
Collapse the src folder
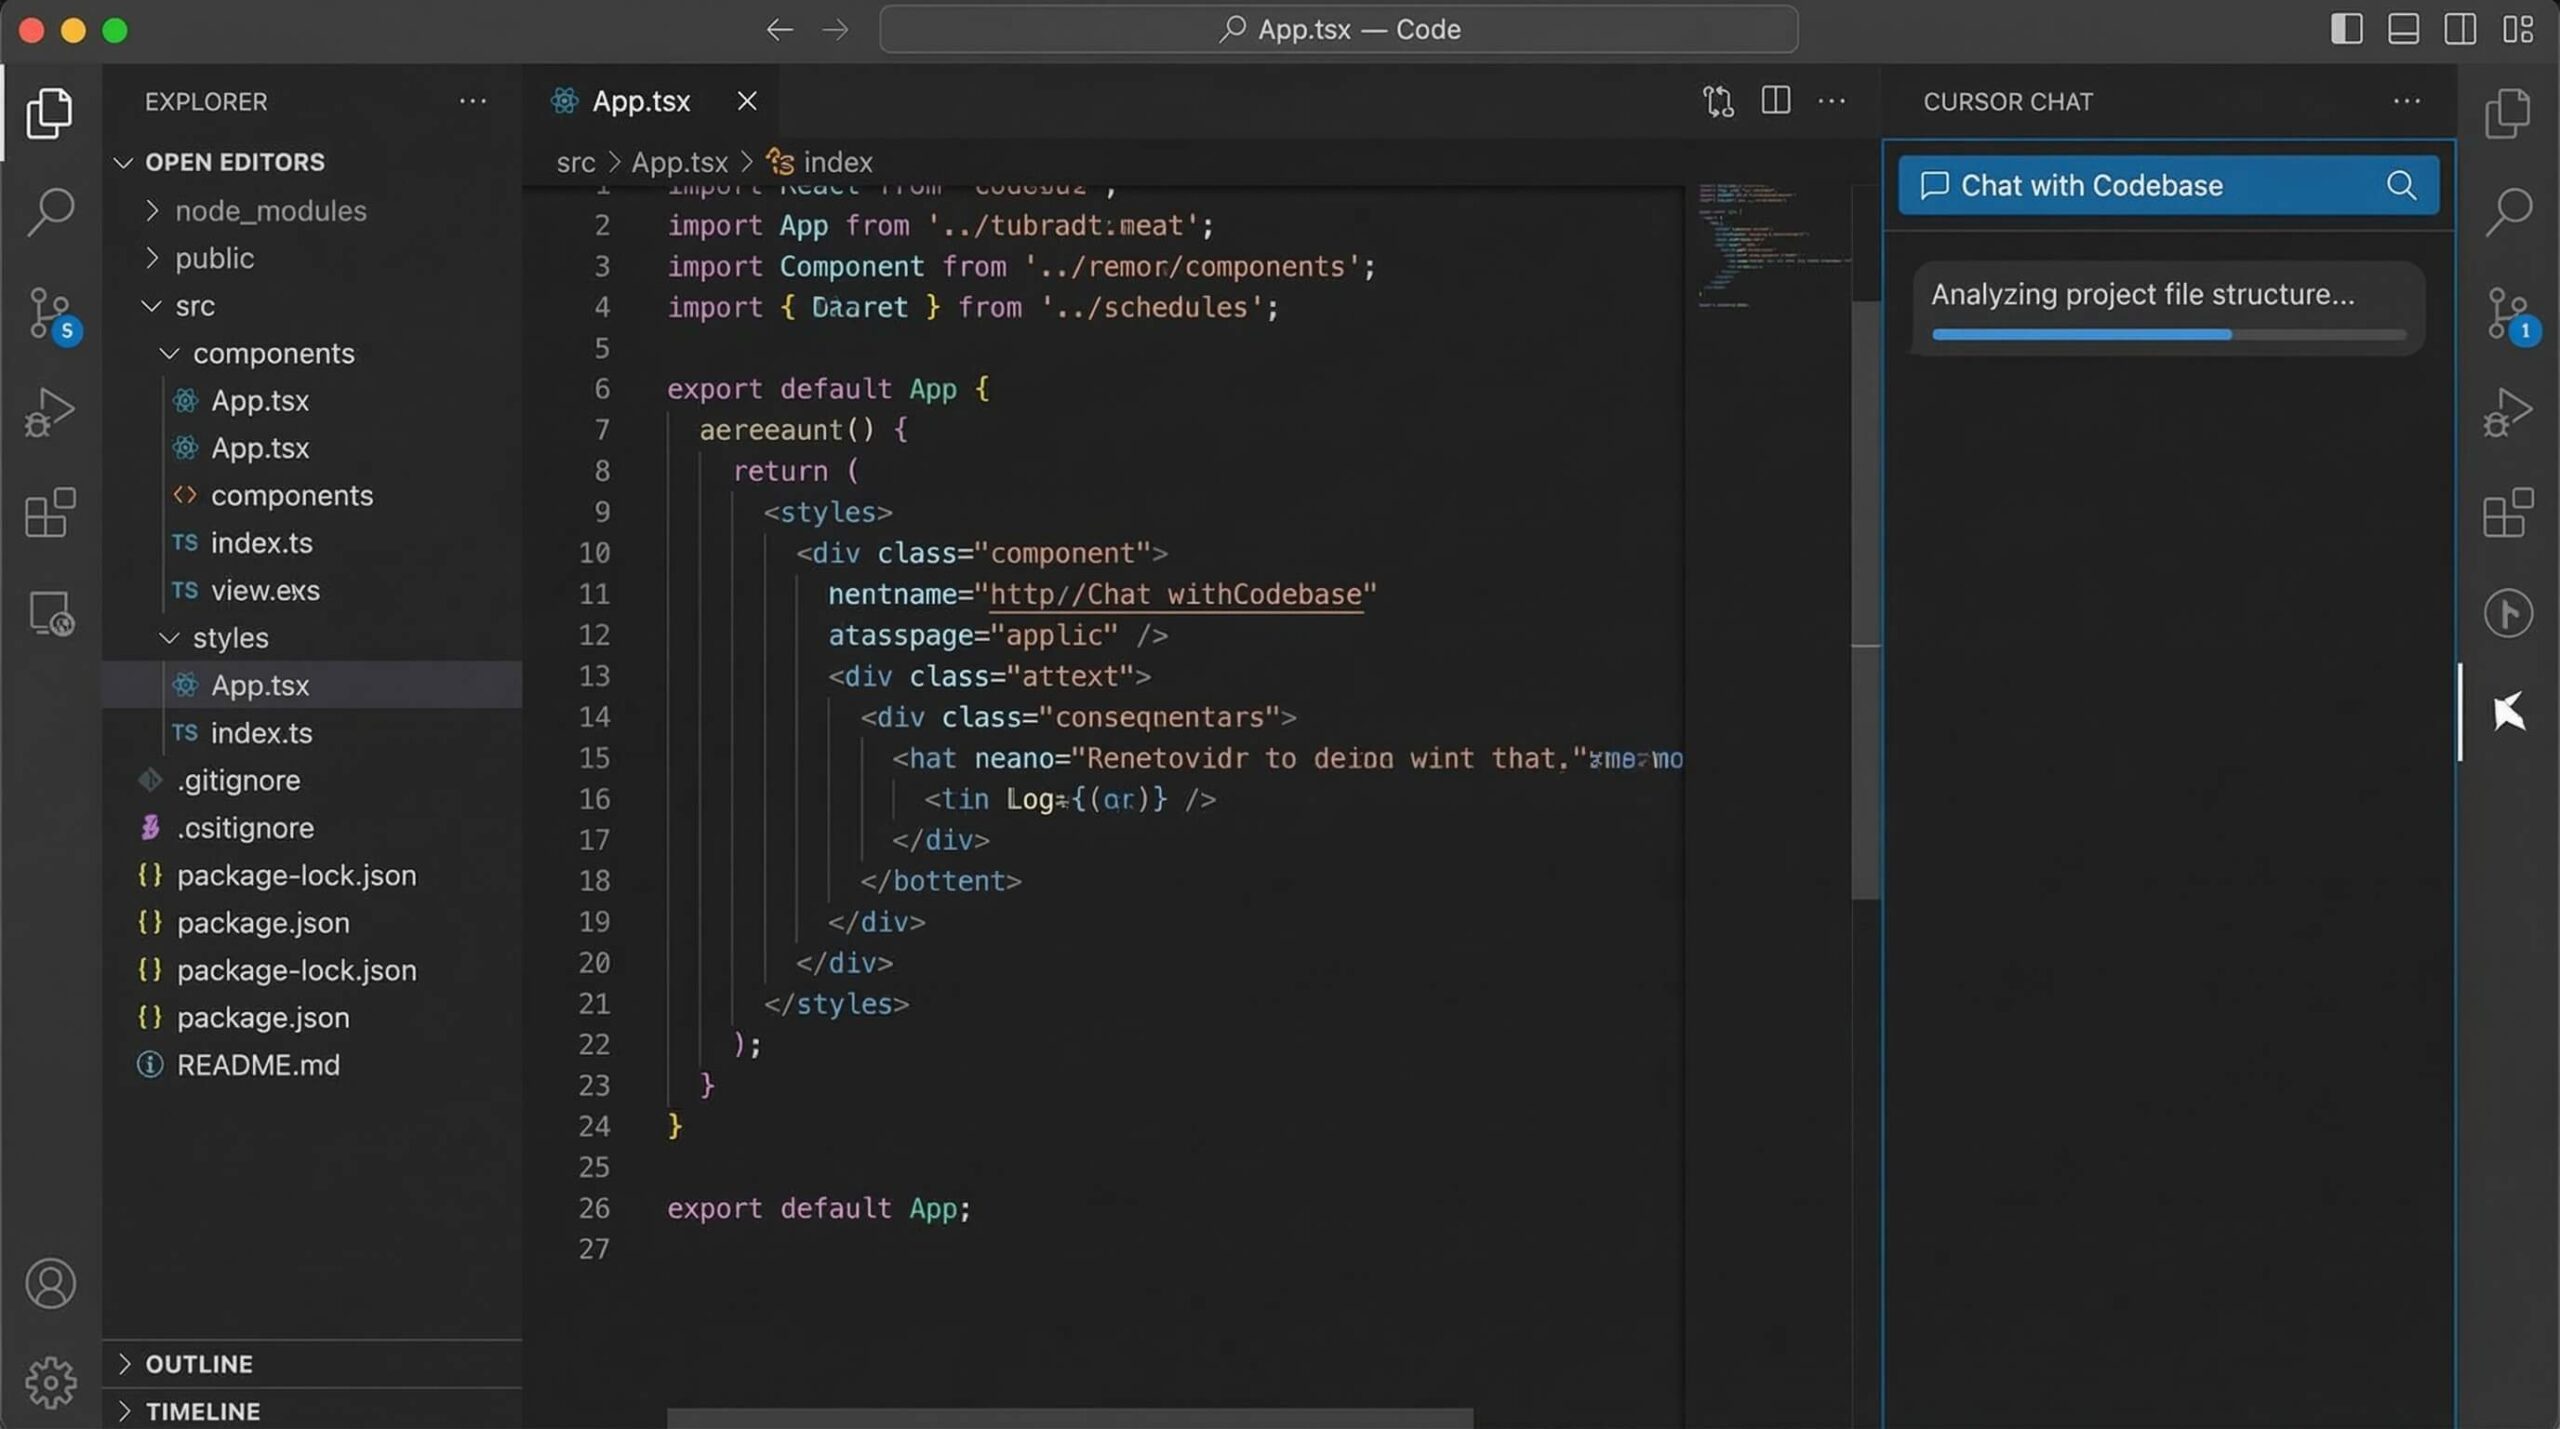coord(312,305)
